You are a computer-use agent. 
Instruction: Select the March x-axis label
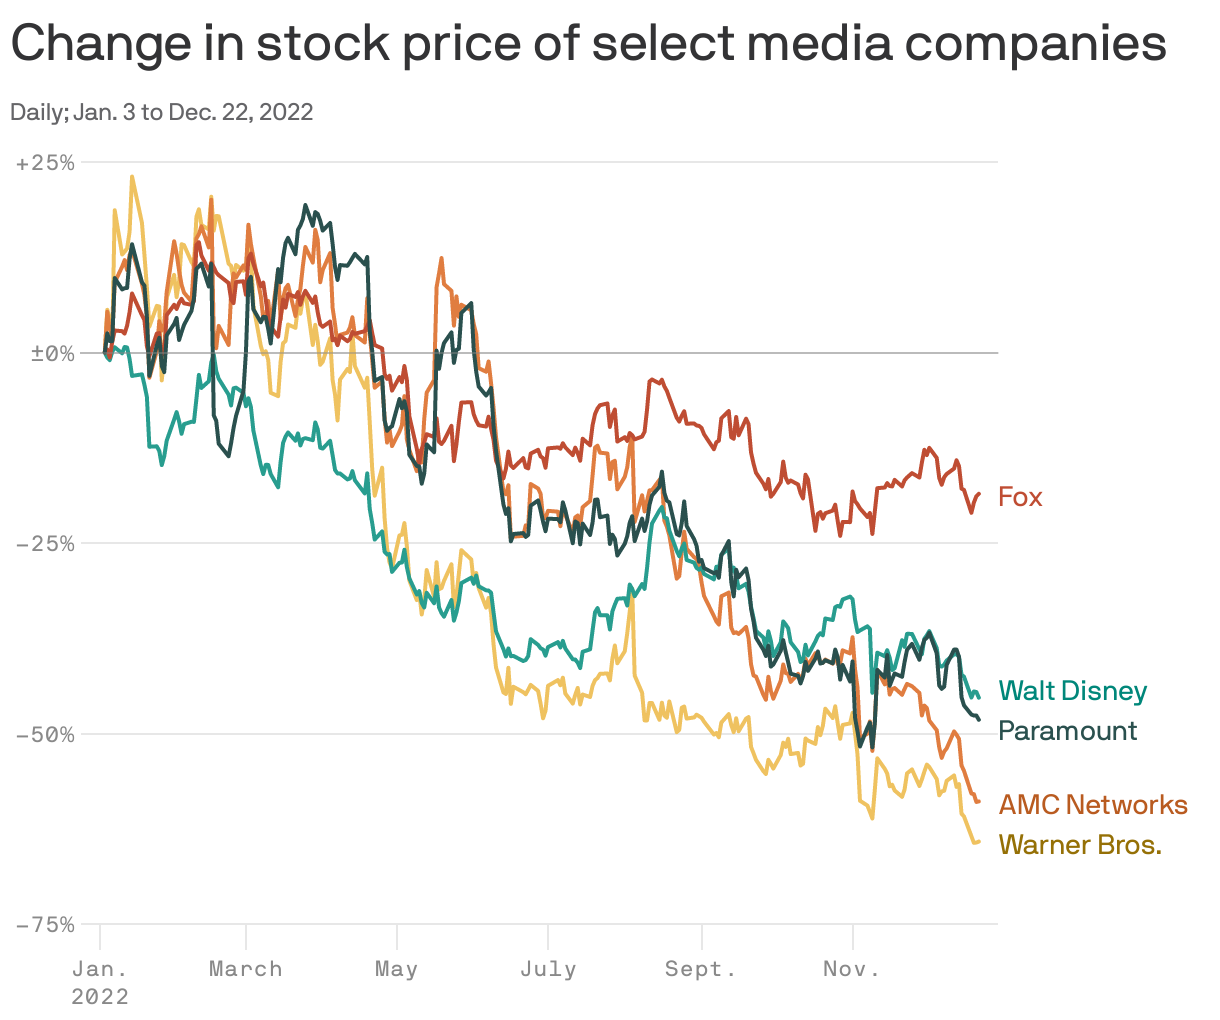[x=245, y=969]
